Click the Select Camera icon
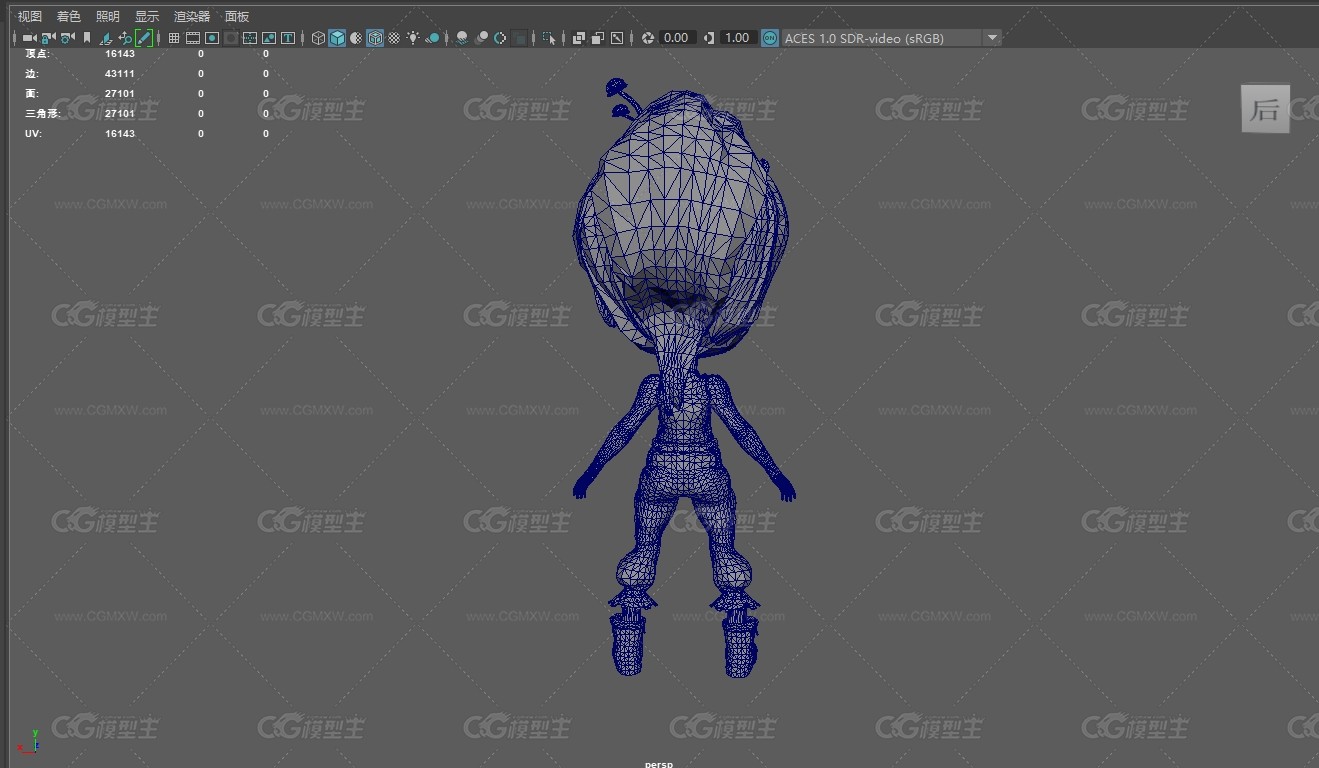Screen dimensions: 1319x768 [x=29, y=38]
